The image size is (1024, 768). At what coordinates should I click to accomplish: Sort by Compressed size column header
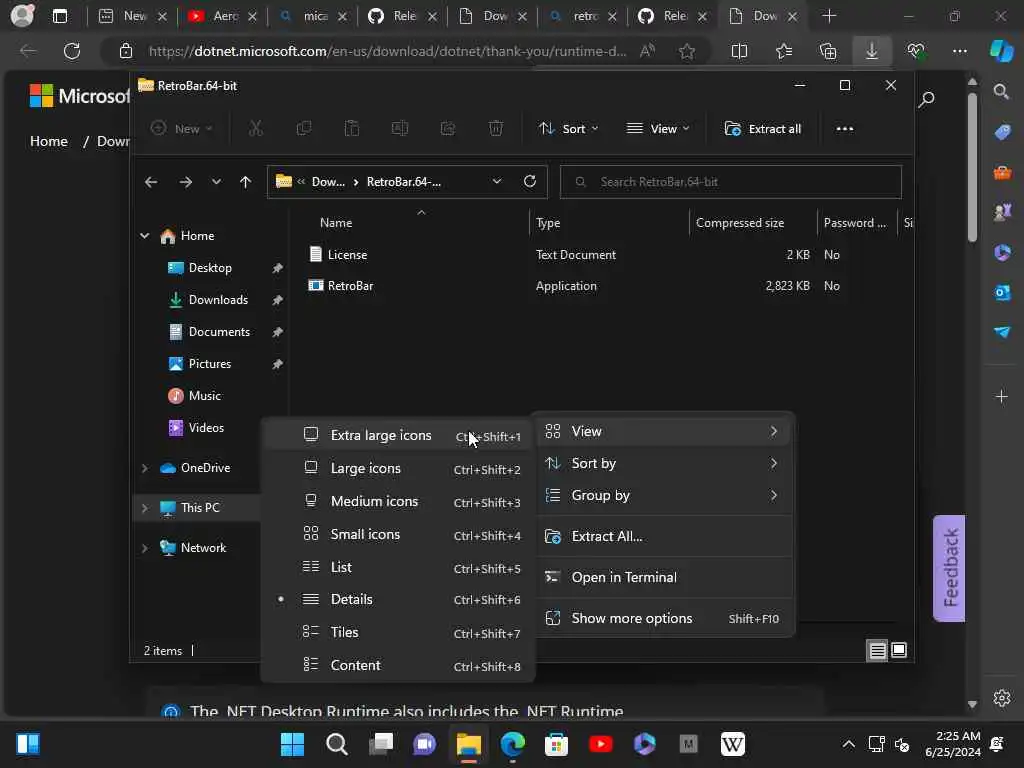tap(740, 223)
